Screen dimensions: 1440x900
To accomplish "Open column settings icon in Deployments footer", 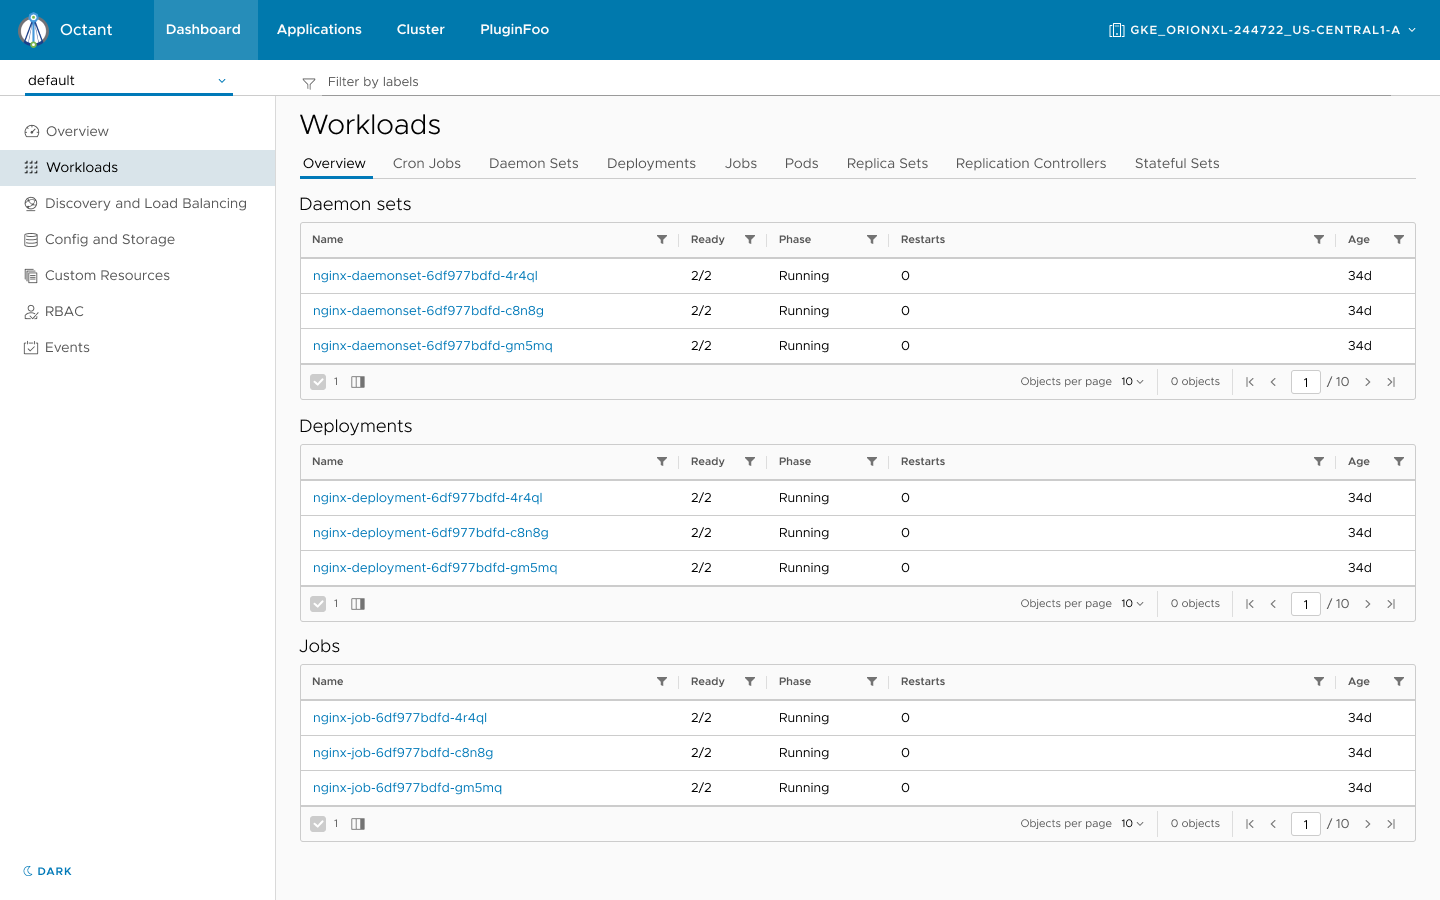I will [x=357, y=603].
